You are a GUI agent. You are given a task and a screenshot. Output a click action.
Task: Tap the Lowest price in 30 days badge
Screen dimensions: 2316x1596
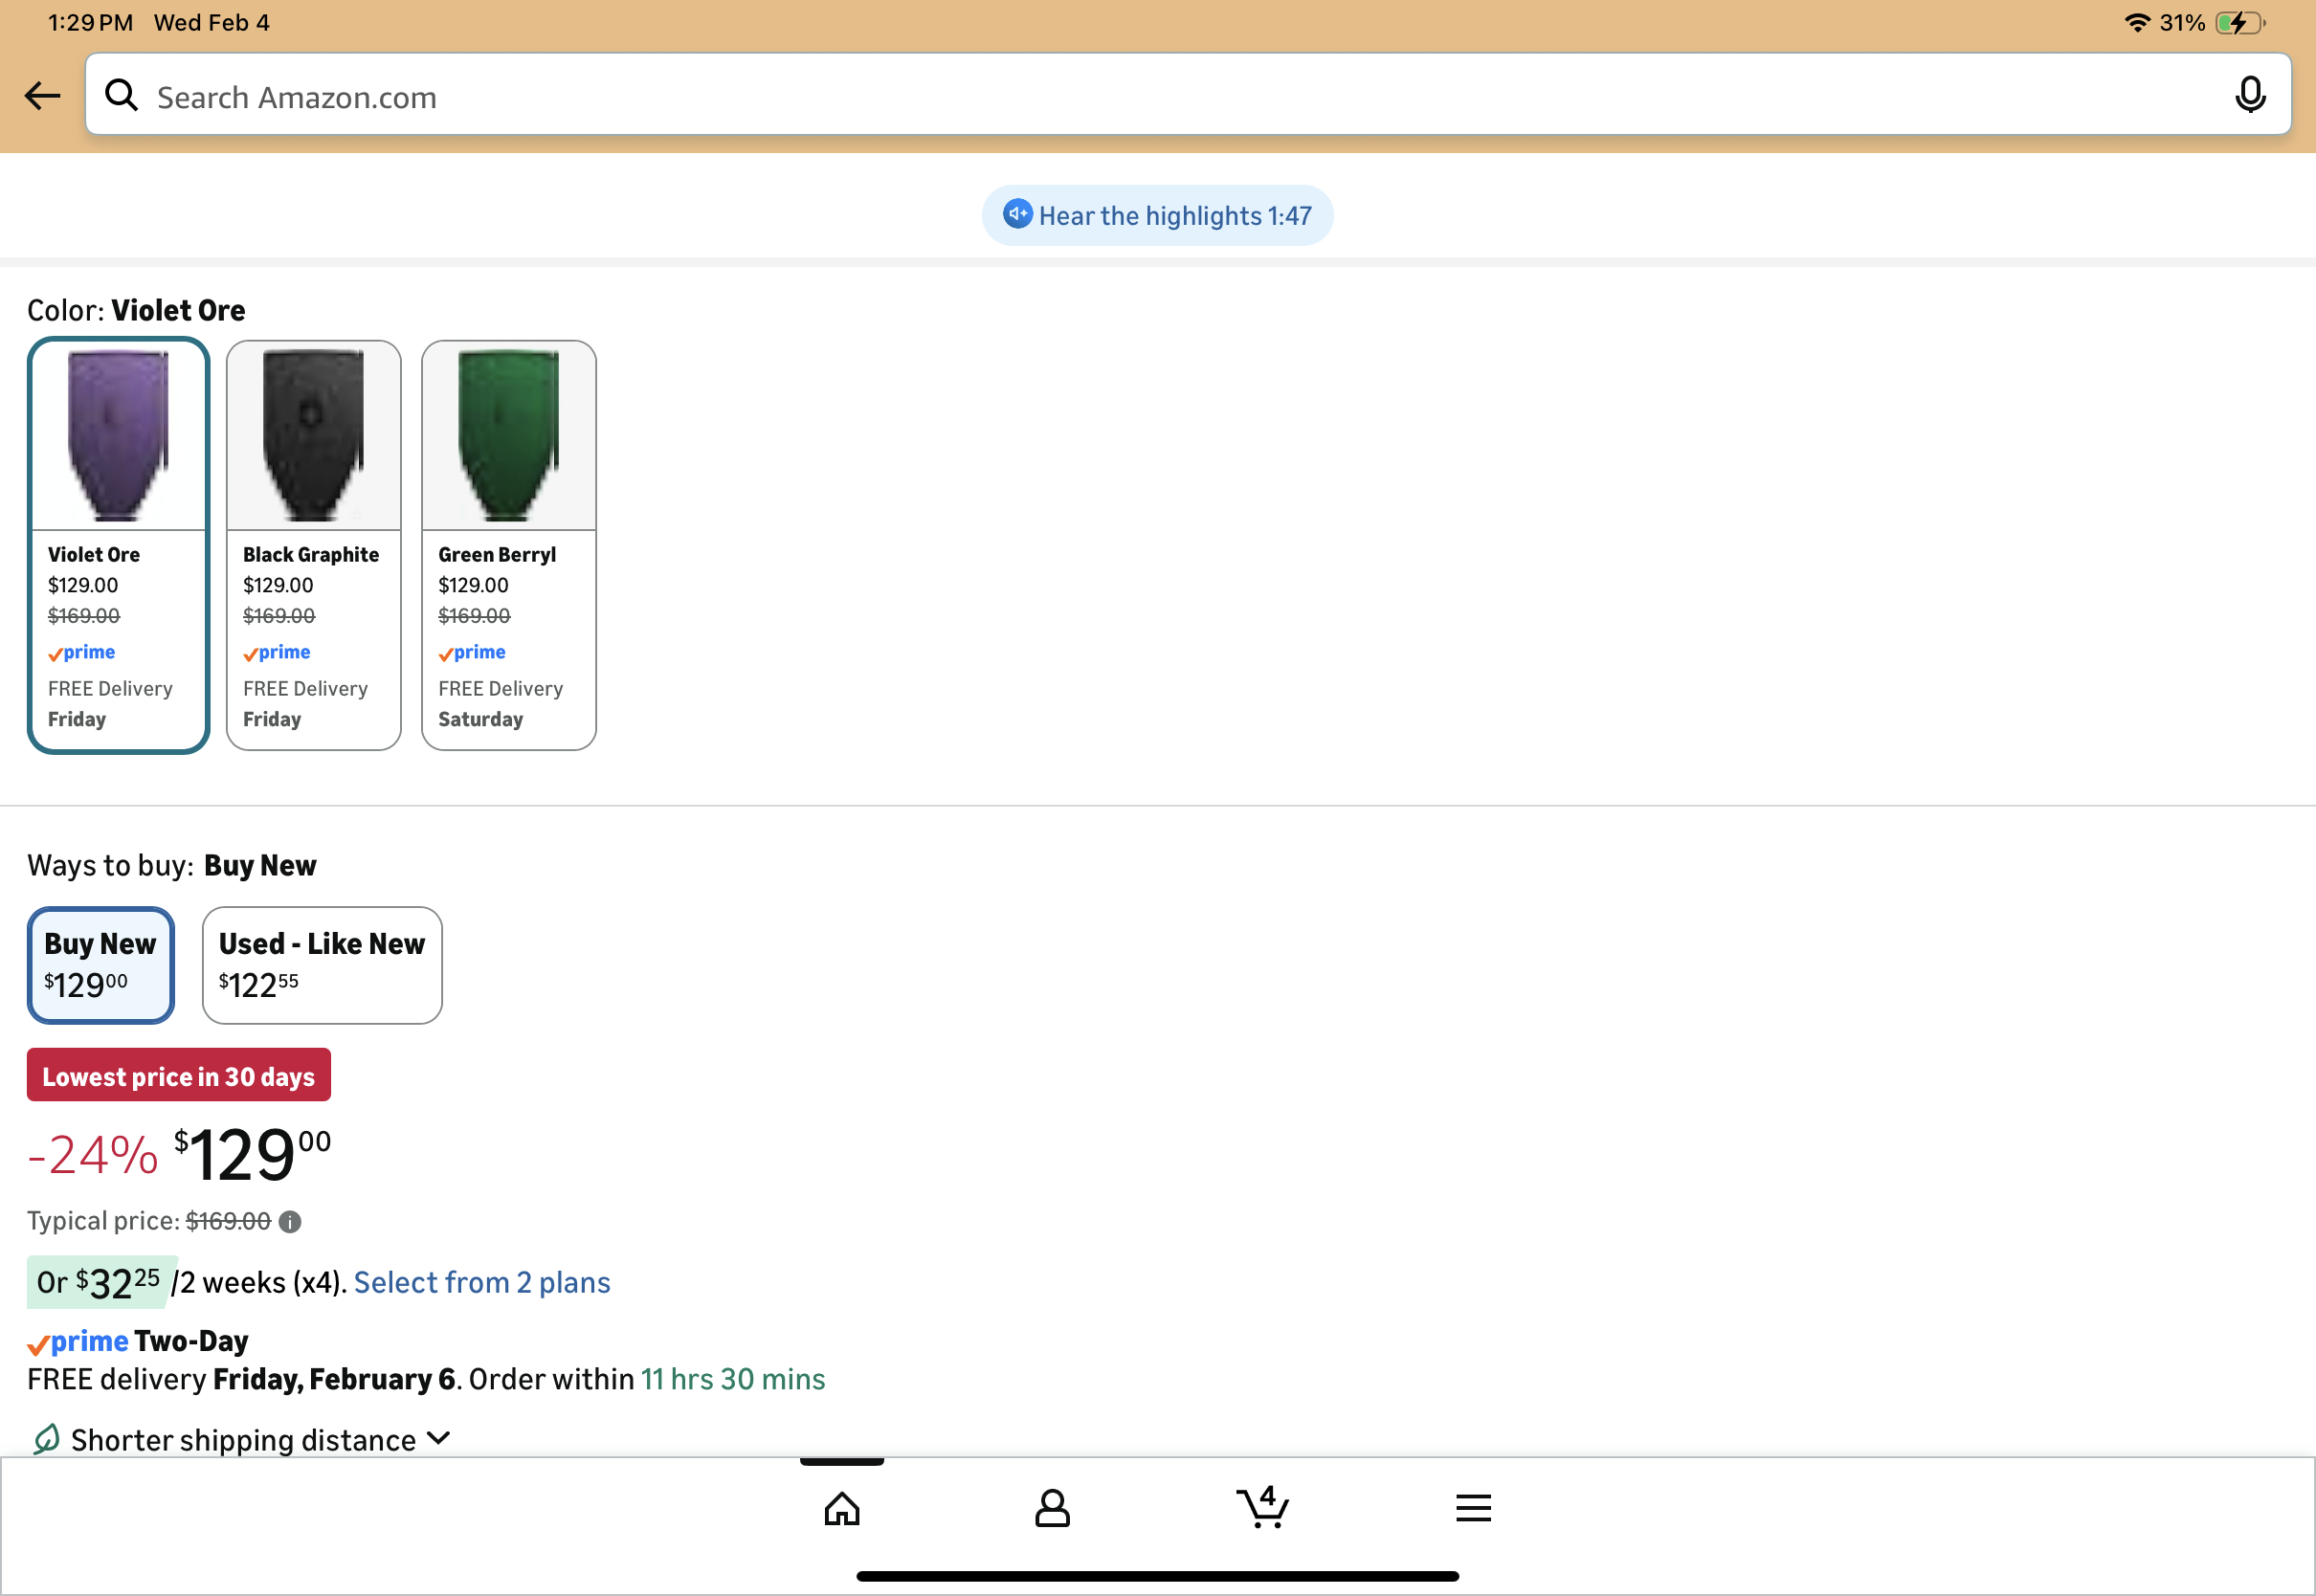pos(178,1076)
